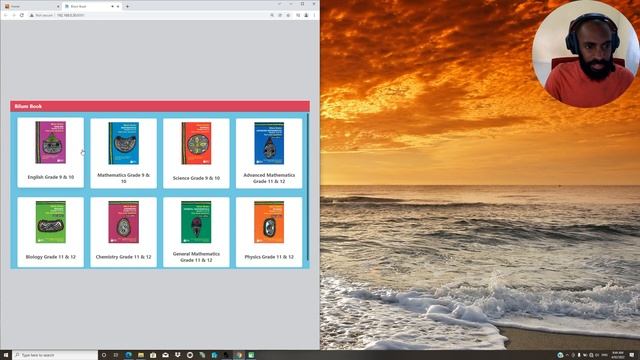Go back in the browser
The height and width of the screenshot is (360, 640).
coord(6,15)
